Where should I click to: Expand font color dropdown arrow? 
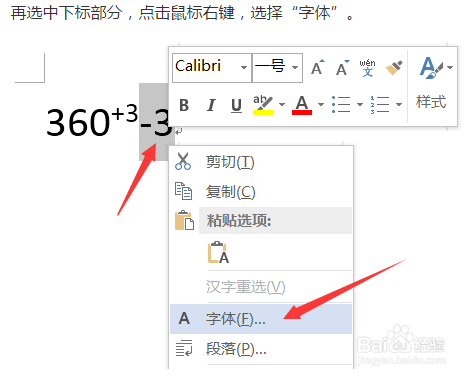321,105
